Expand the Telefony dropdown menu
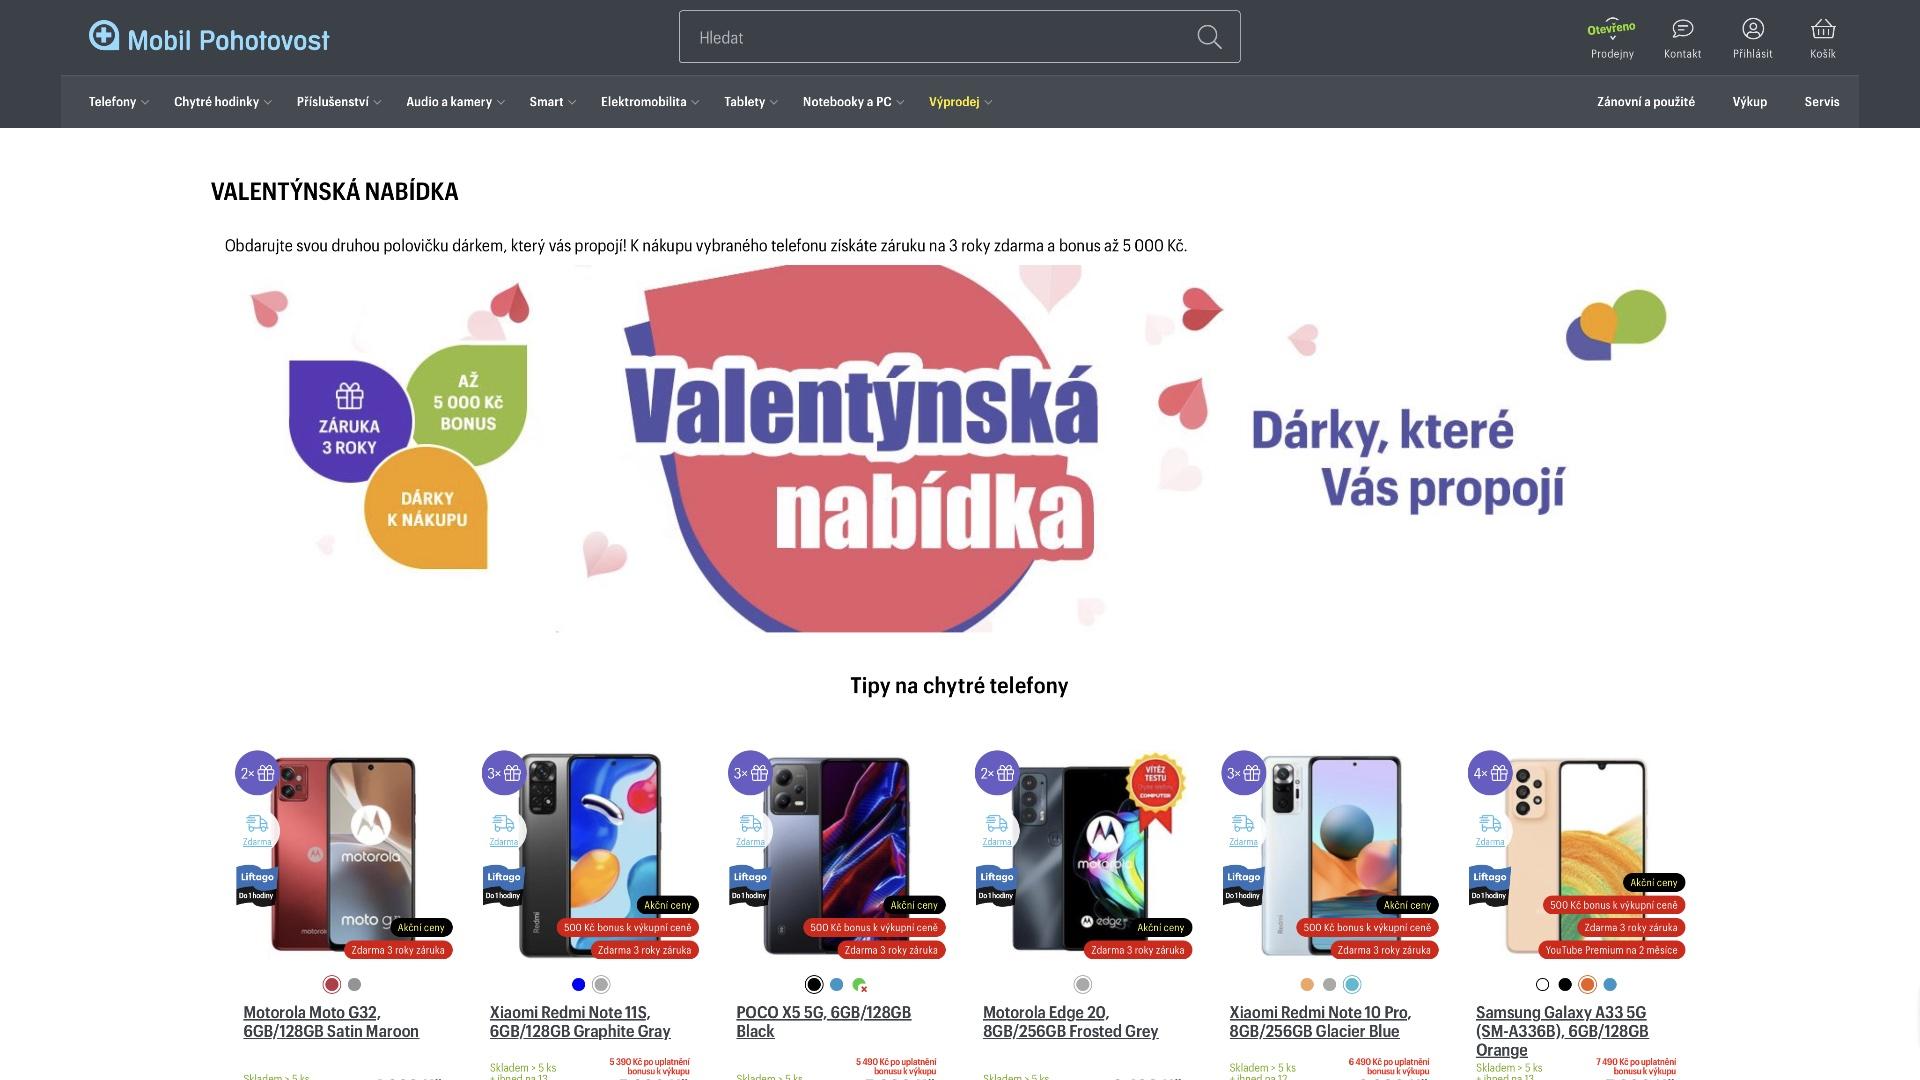Viewport: 1920px width, 1080px height. [118, 102]
